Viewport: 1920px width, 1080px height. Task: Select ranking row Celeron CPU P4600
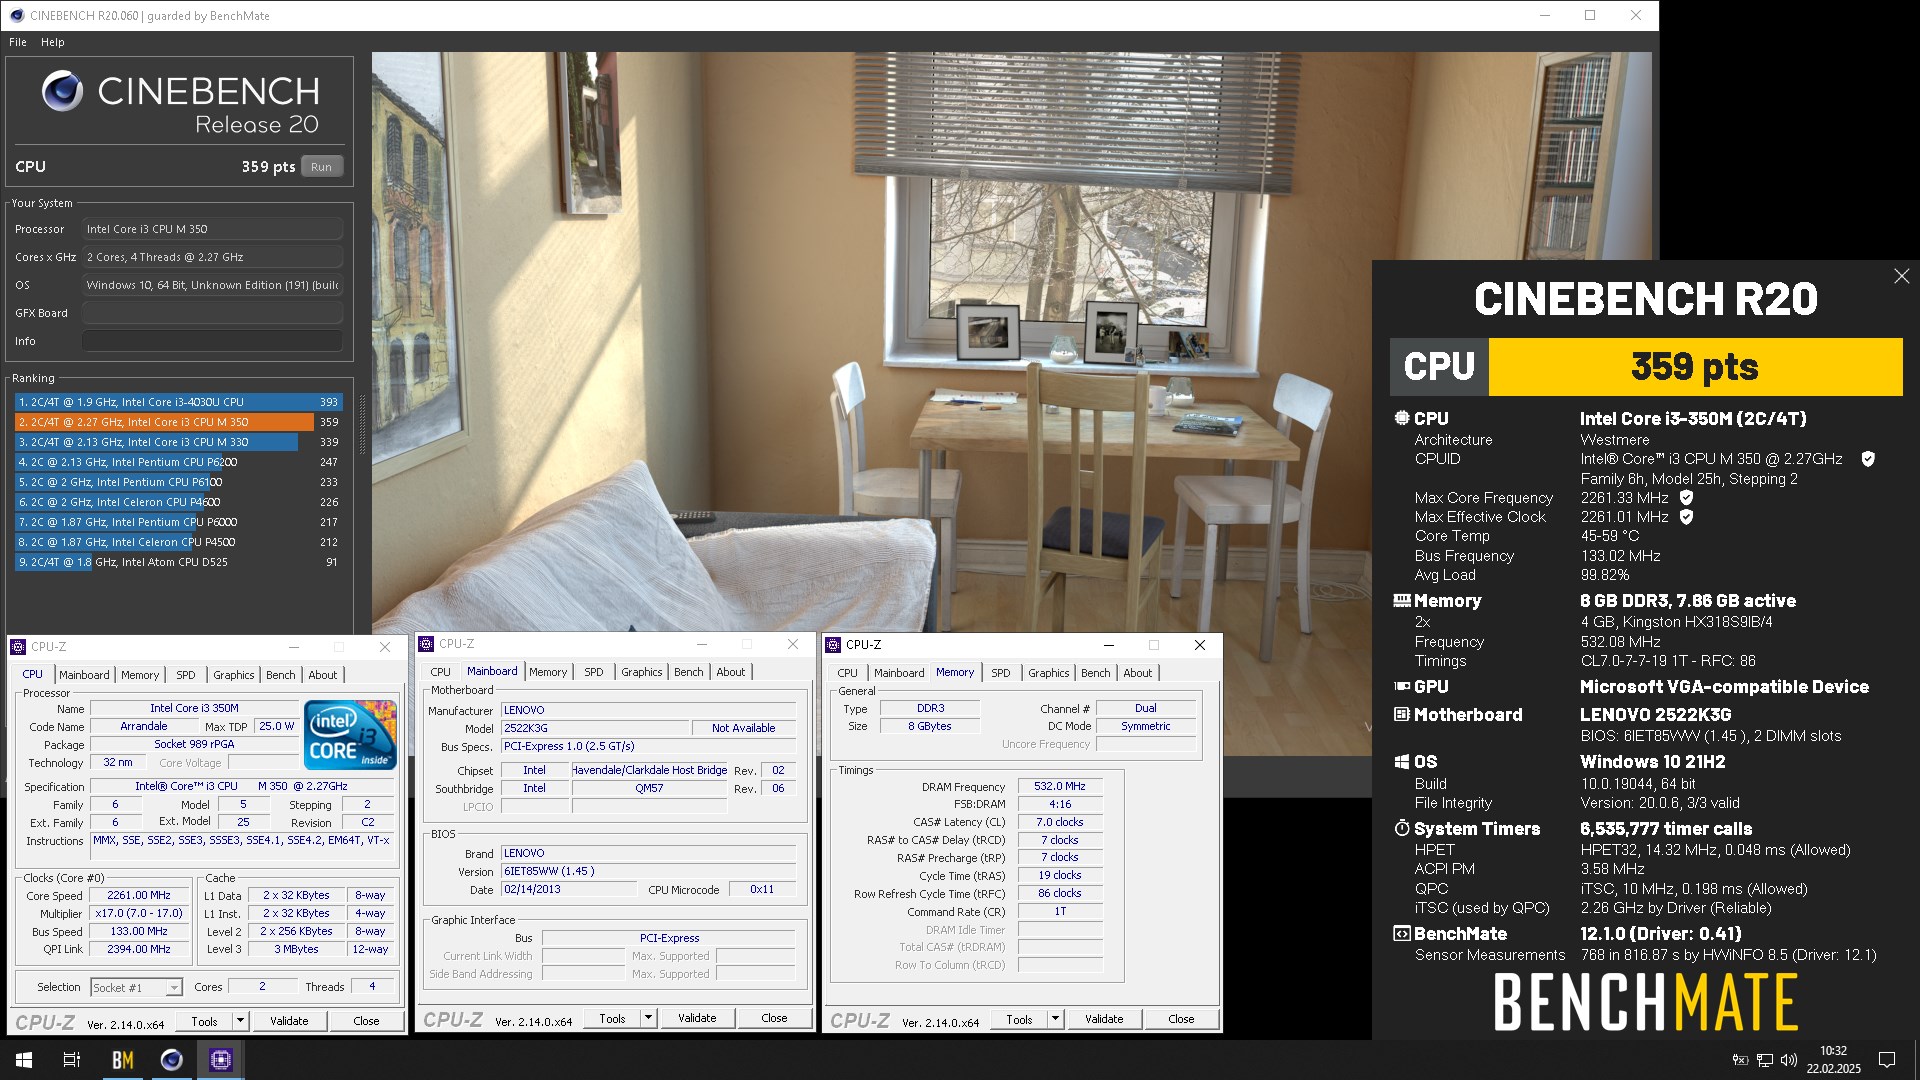point(179,502)
